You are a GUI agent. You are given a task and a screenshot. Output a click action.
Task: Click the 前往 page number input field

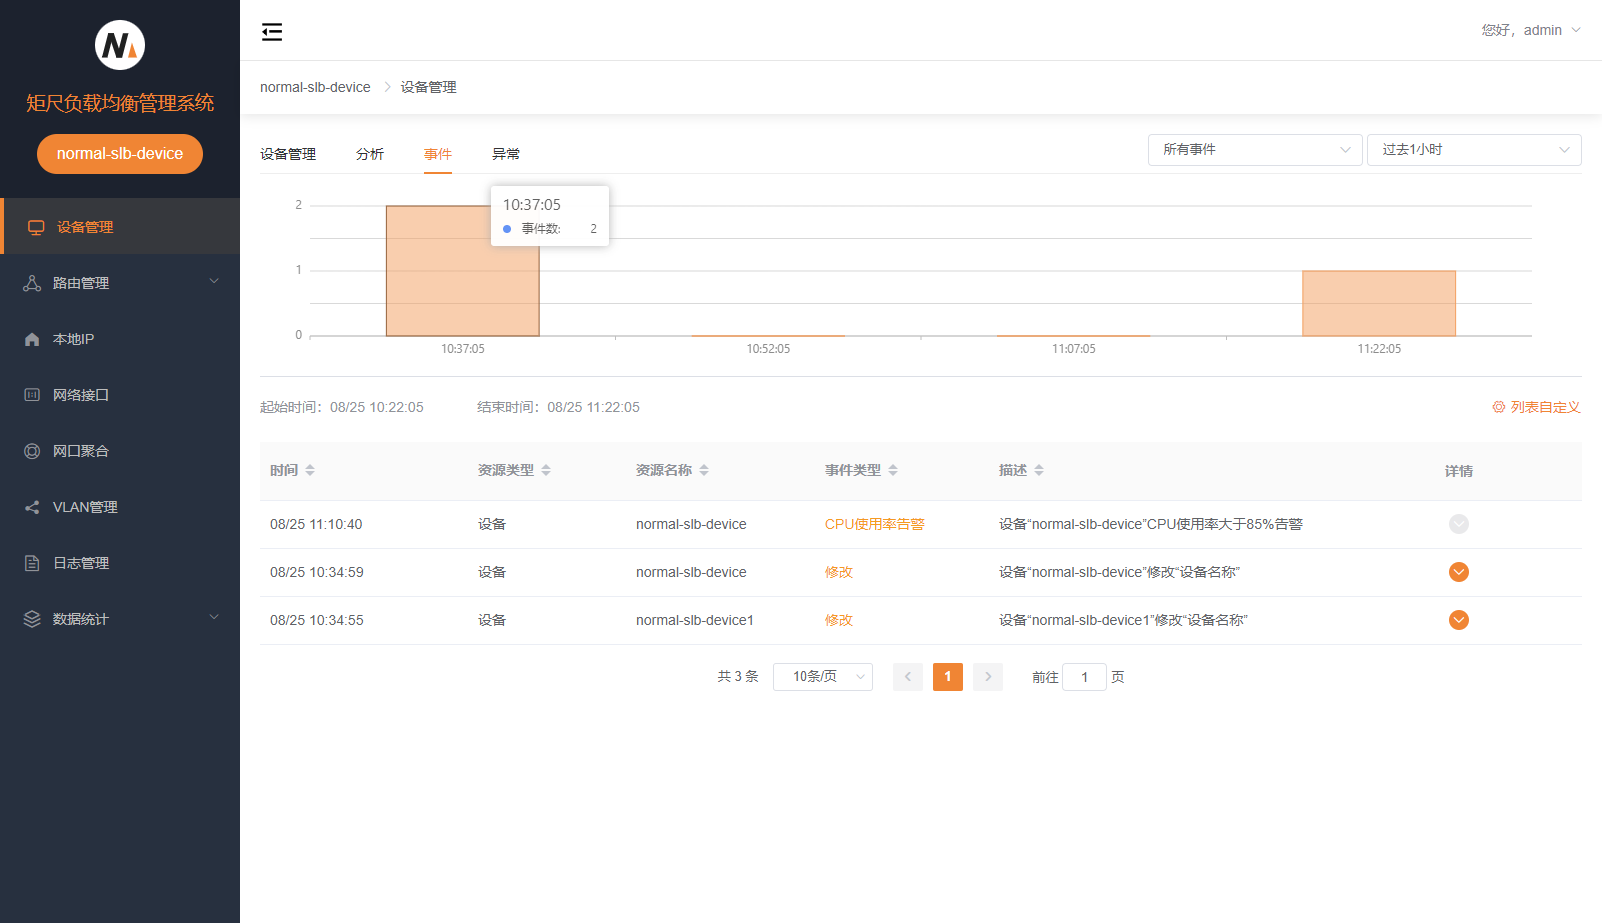[1084, 677]
